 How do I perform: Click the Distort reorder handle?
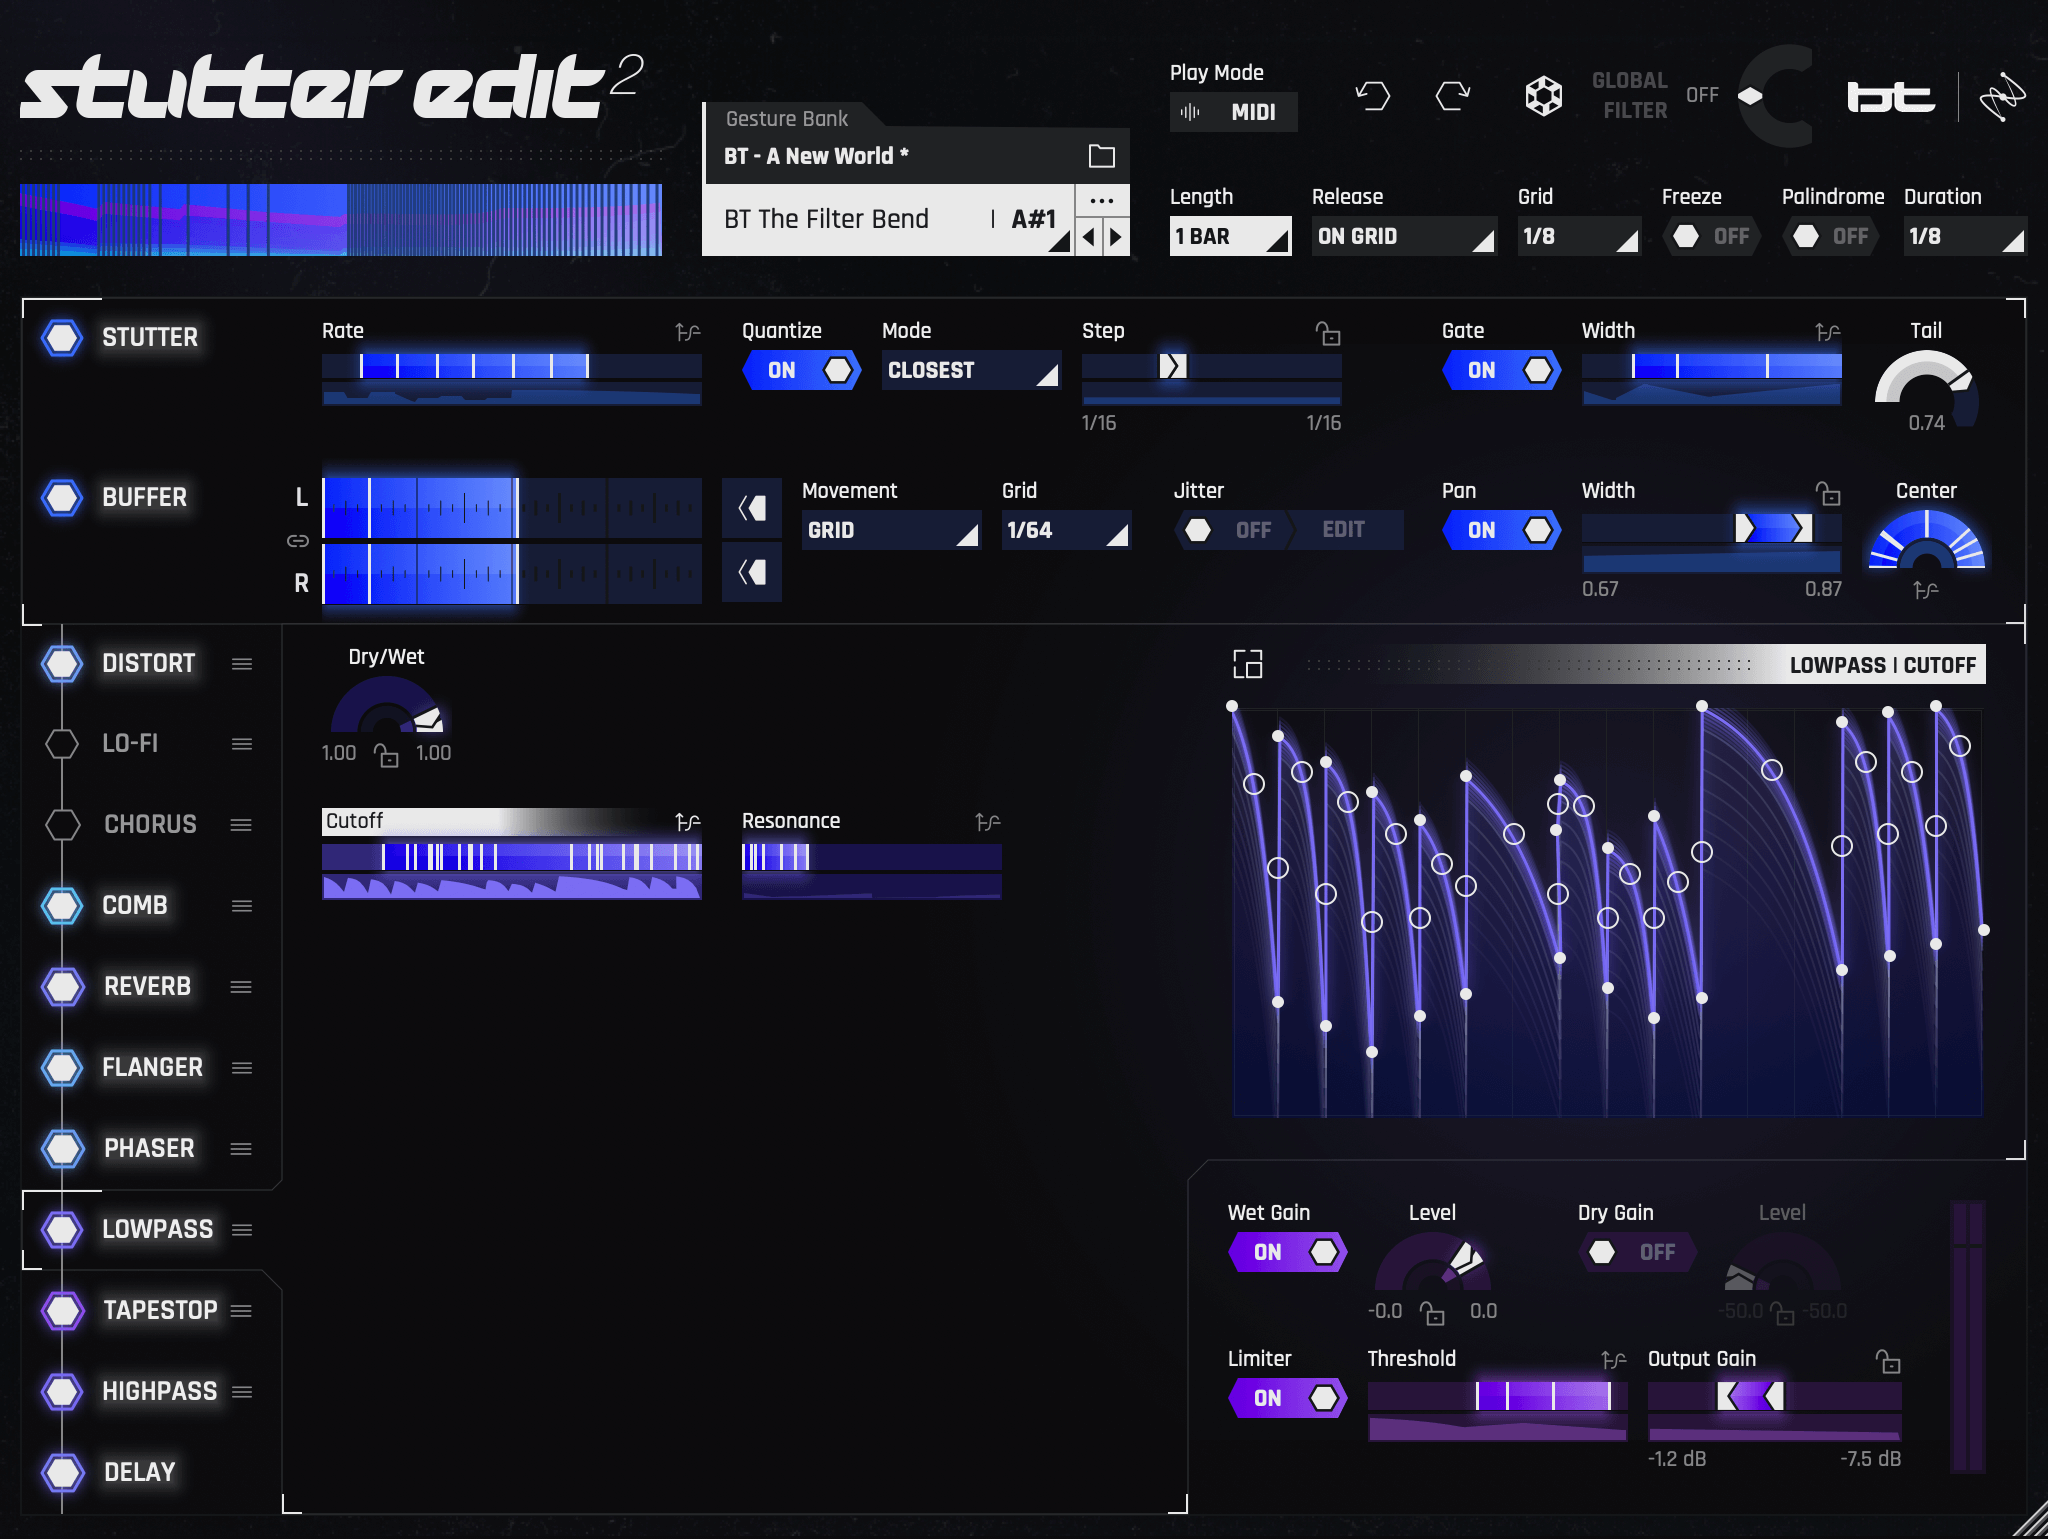point(241,664)
